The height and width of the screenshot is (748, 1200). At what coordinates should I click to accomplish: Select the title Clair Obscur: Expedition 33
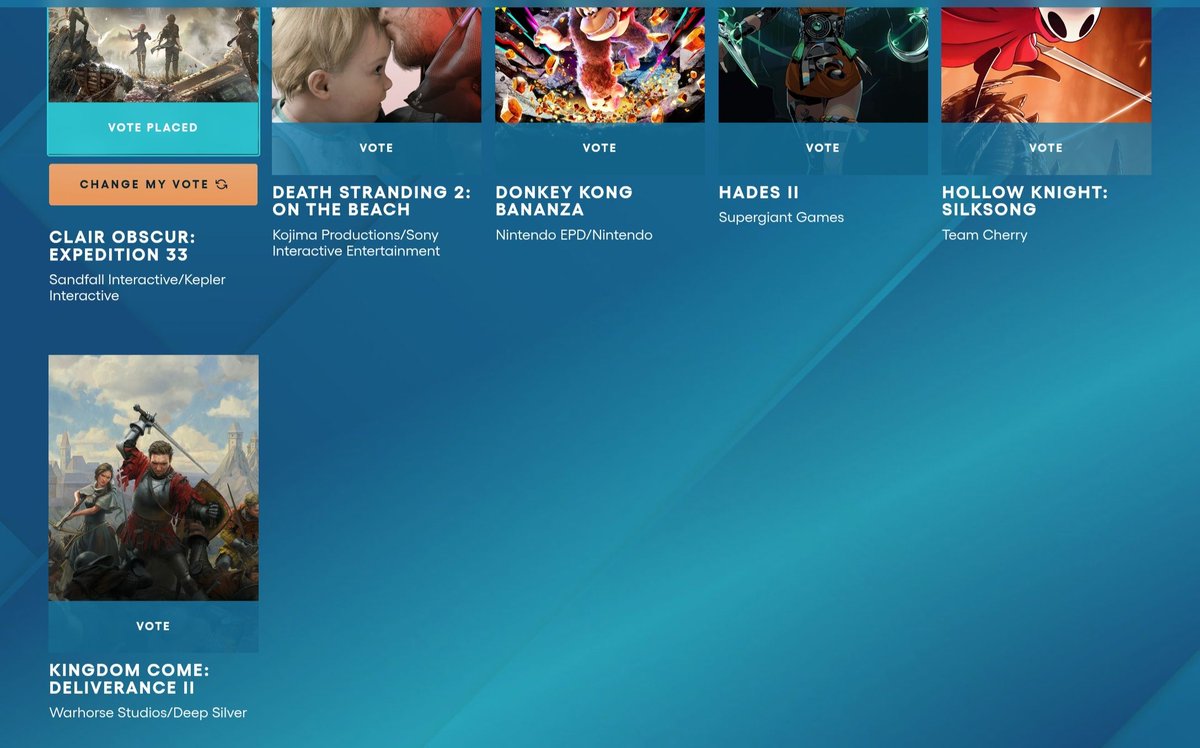(122, 246)
